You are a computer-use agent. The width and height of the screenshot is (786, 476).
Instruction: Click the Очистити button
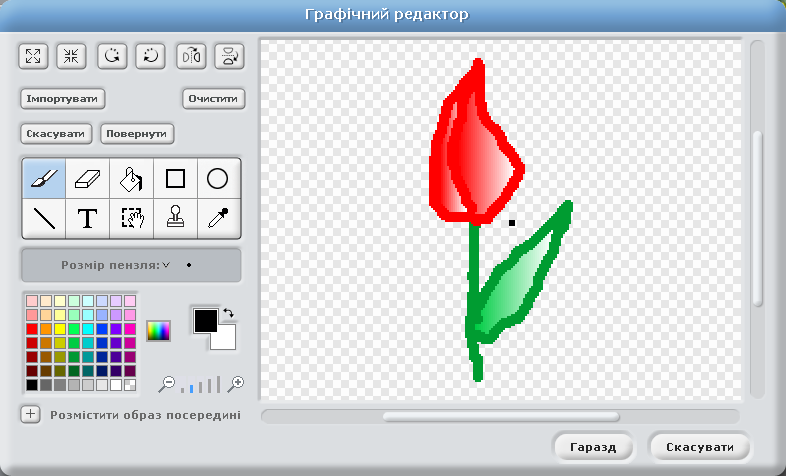click(214, 99)
